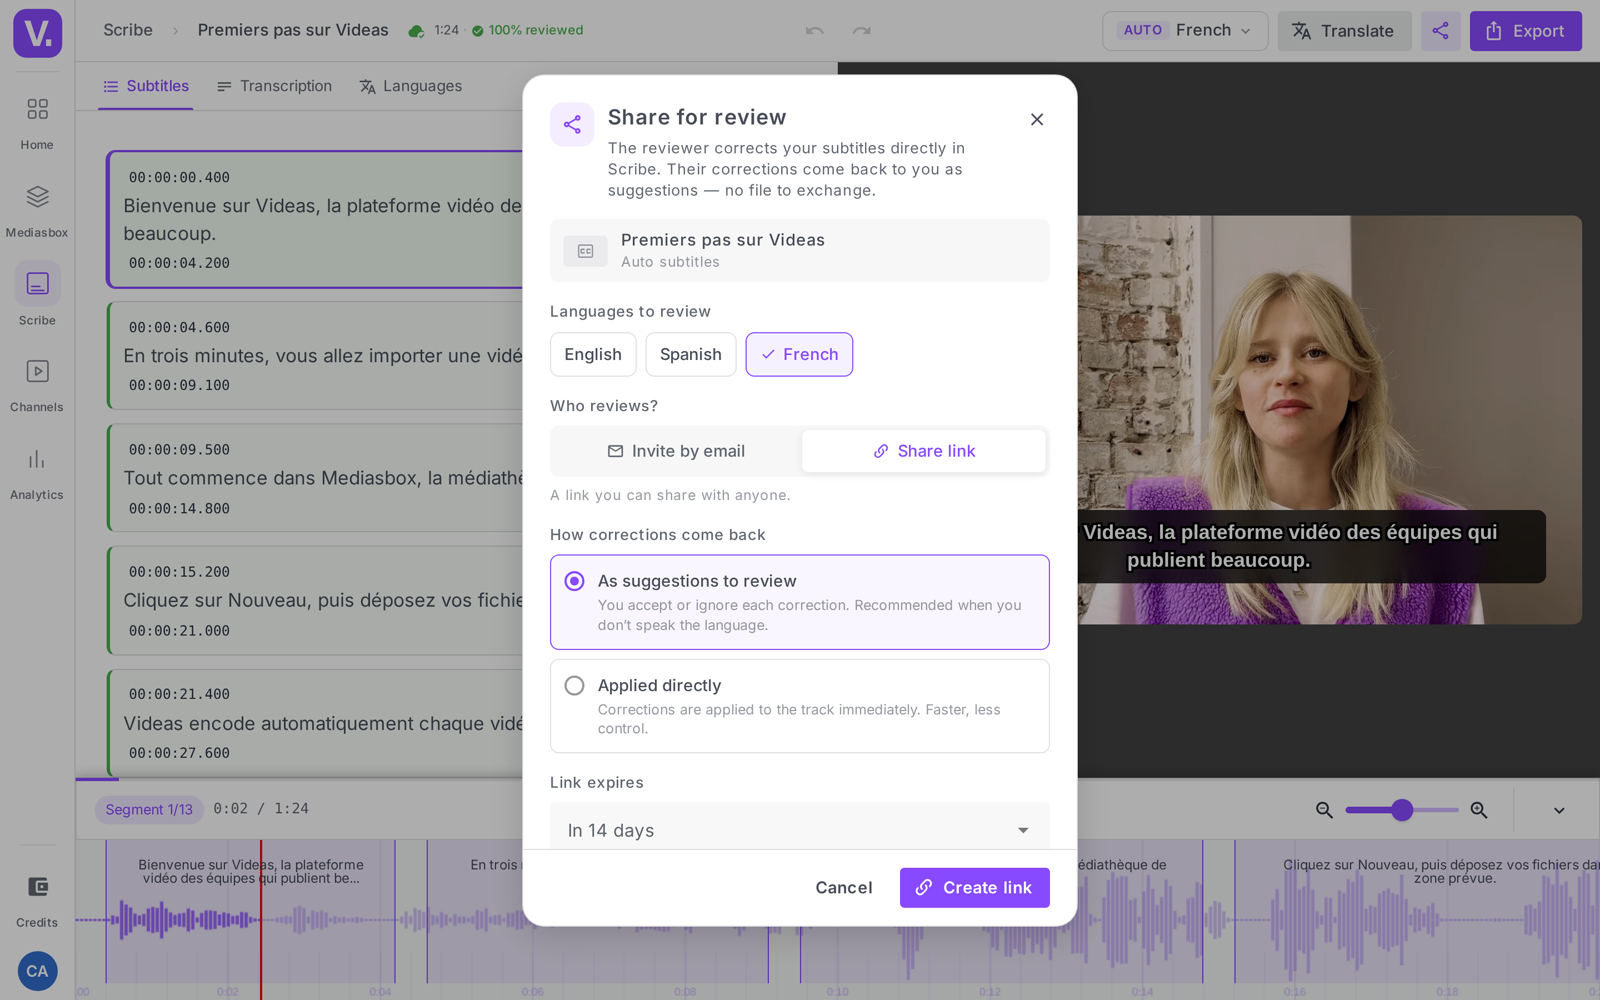1600x1000 pixels.
Task: Select As suggestions to review option
Action: pyautogui.click(x=800, y=602)
